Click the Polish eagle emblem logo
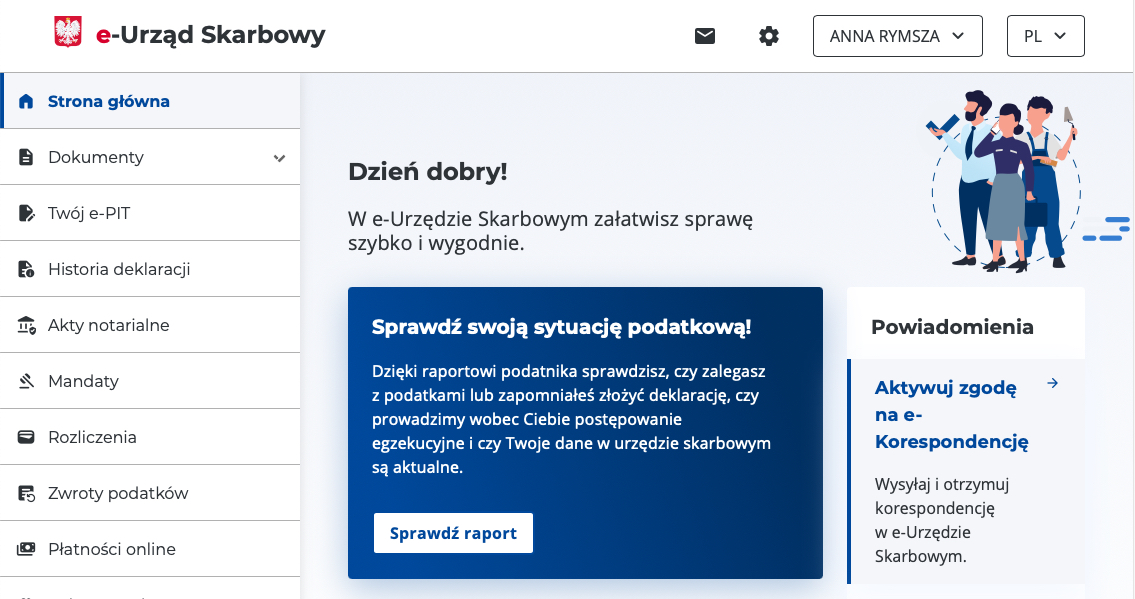The width and height of the screenshot is (1135, 599). point(67,31)
